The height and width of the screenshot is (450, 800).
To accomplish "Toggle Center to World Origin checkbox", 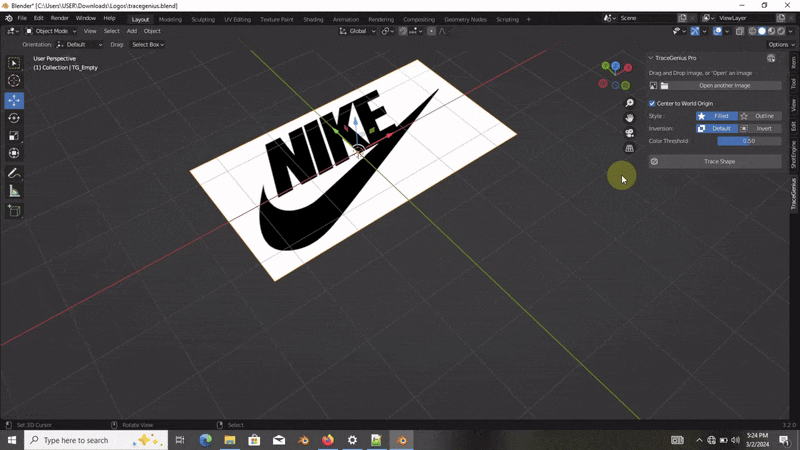I will (x=652, y=104).
